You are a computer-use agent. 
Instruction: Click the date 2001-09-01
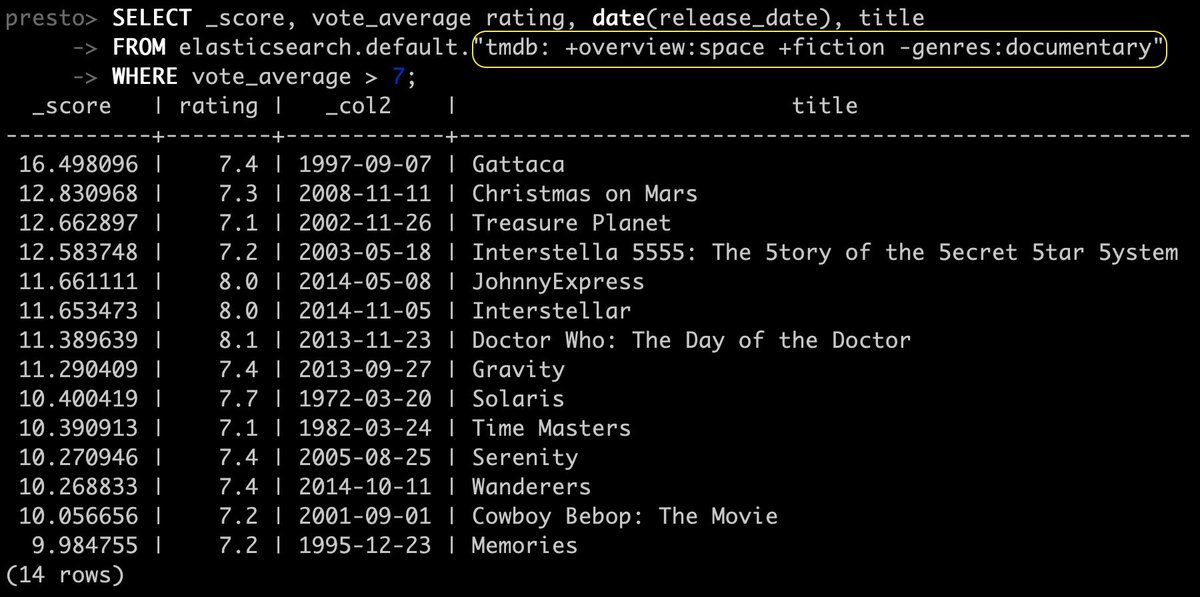pyautogui.click(x=365, y=517)
